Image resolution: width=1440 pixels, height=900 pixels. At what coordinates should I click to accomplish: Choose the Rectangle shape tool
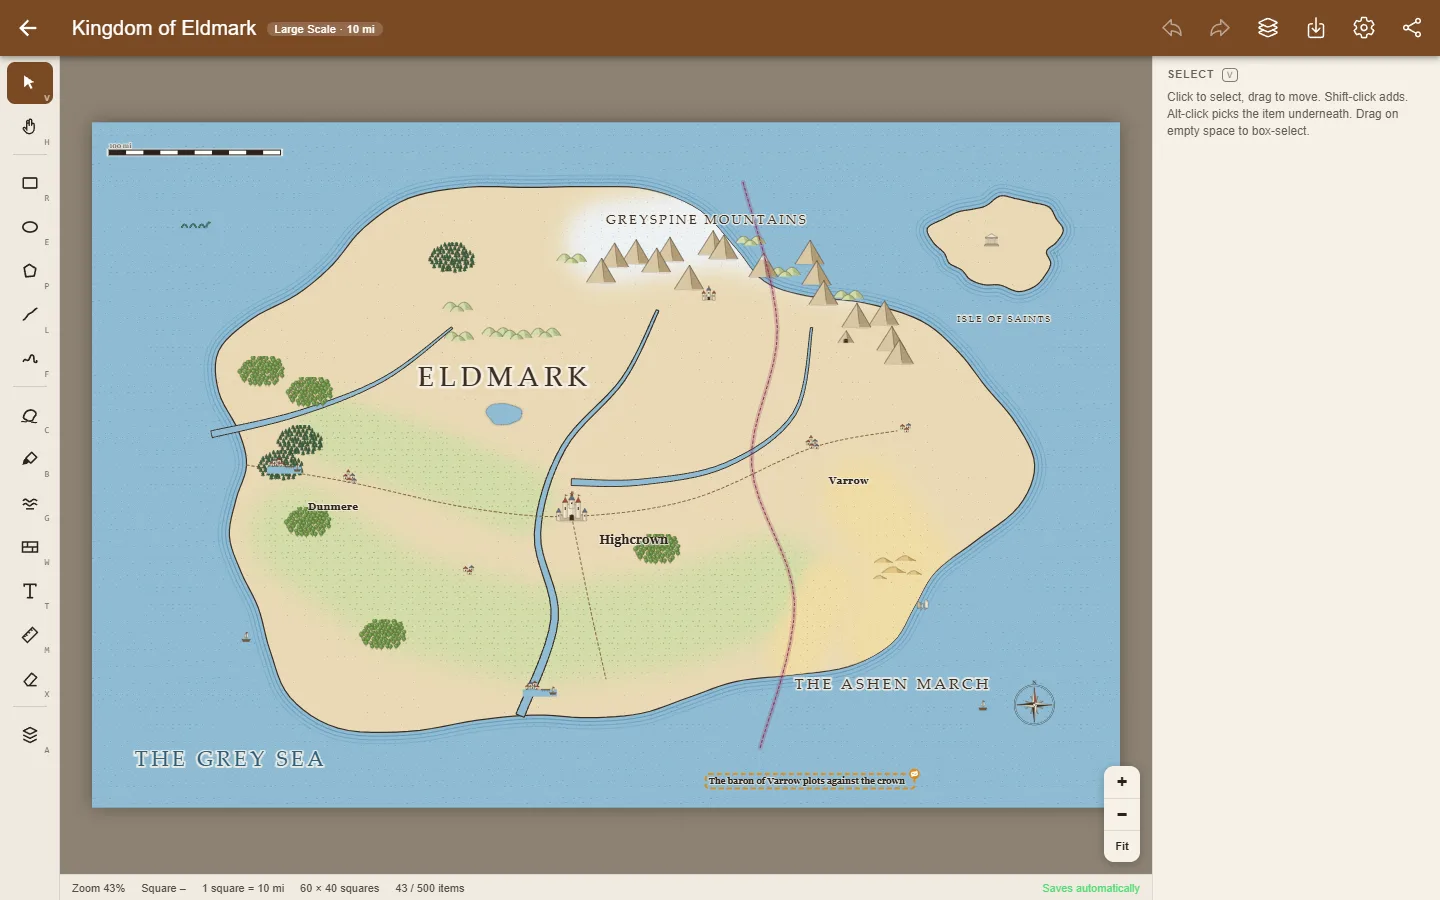[30, 183]
